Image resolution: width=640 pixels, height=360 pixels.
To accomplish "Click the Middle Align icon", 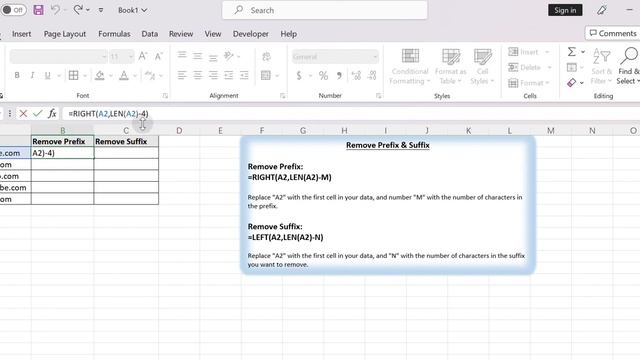I will point(198,56).
